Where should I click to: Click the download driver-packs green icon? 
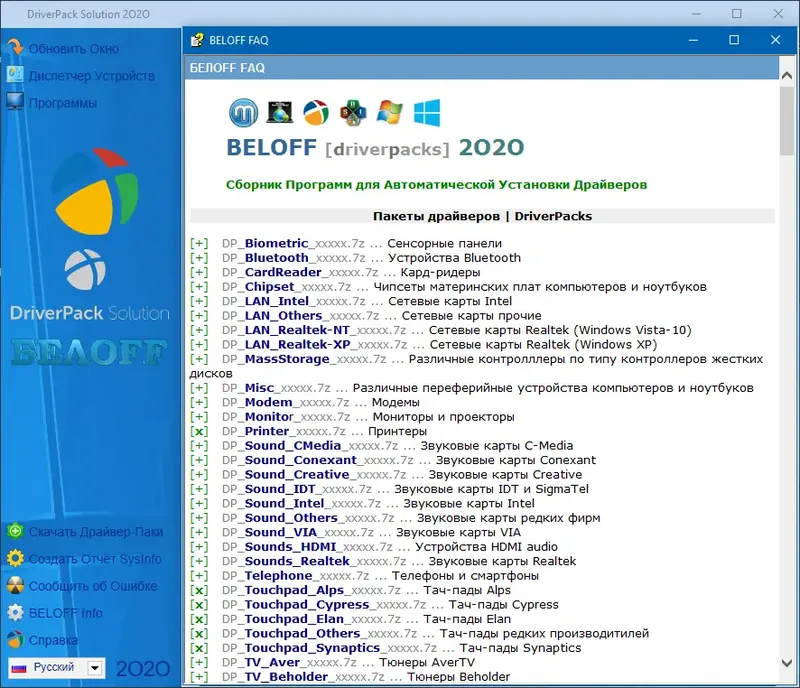(x=15, y=531)
